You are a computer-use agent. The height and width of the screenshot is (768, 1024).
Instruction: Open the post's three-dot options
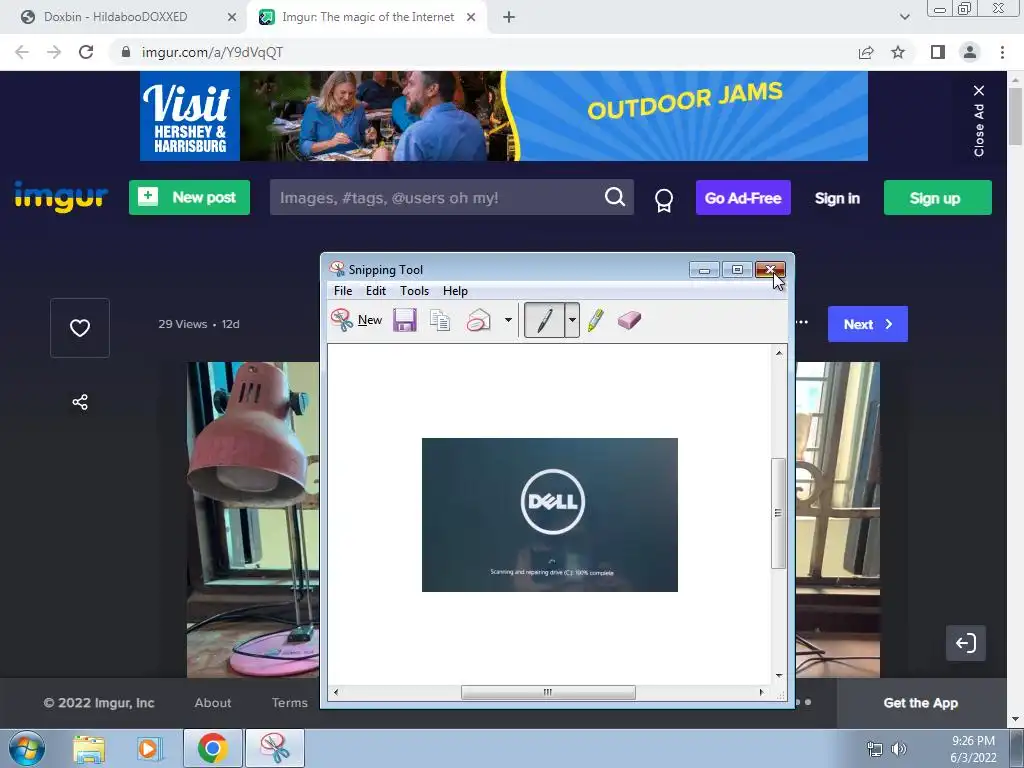pyautogui.click(x=803, y=322)
